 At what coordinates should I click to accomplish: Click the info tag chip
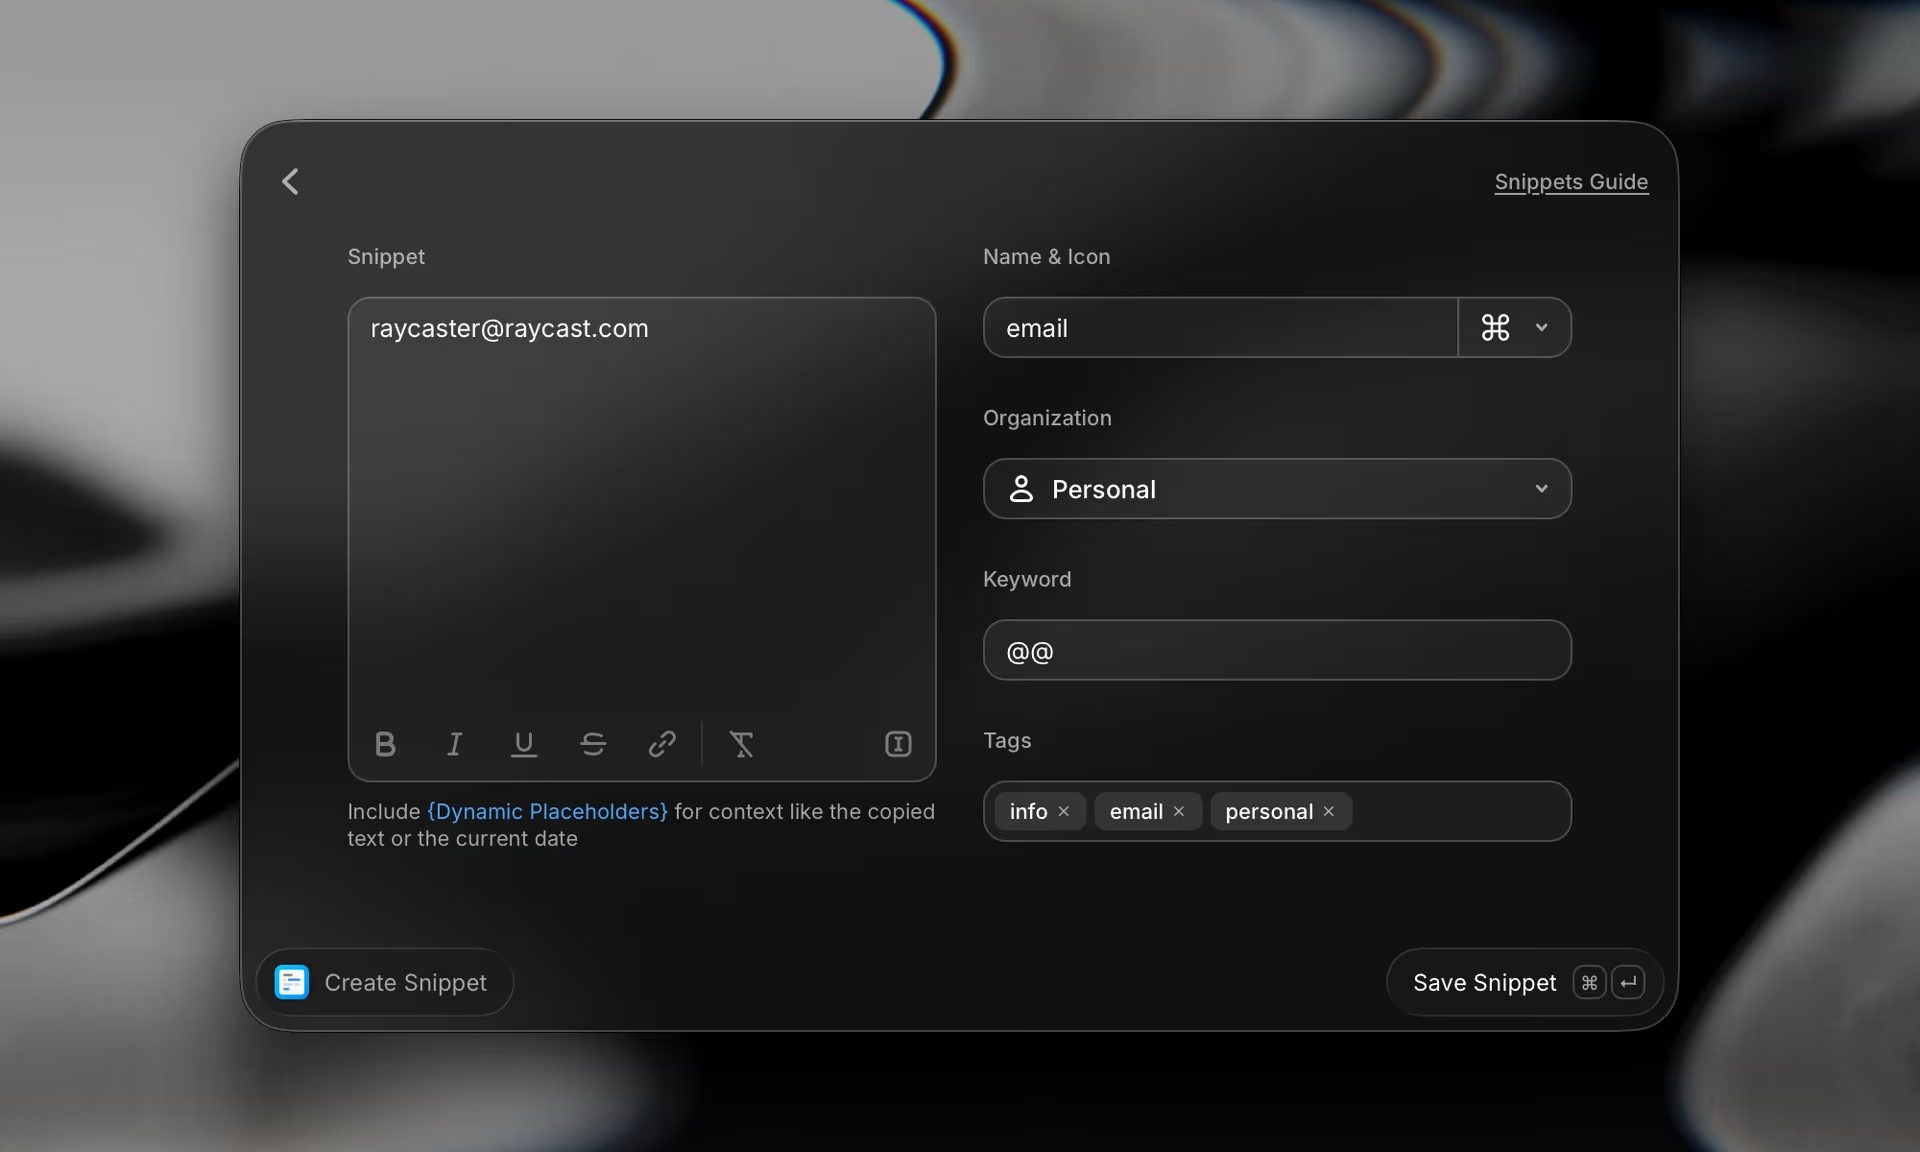pyautogui.click(x=1040, y=811)
